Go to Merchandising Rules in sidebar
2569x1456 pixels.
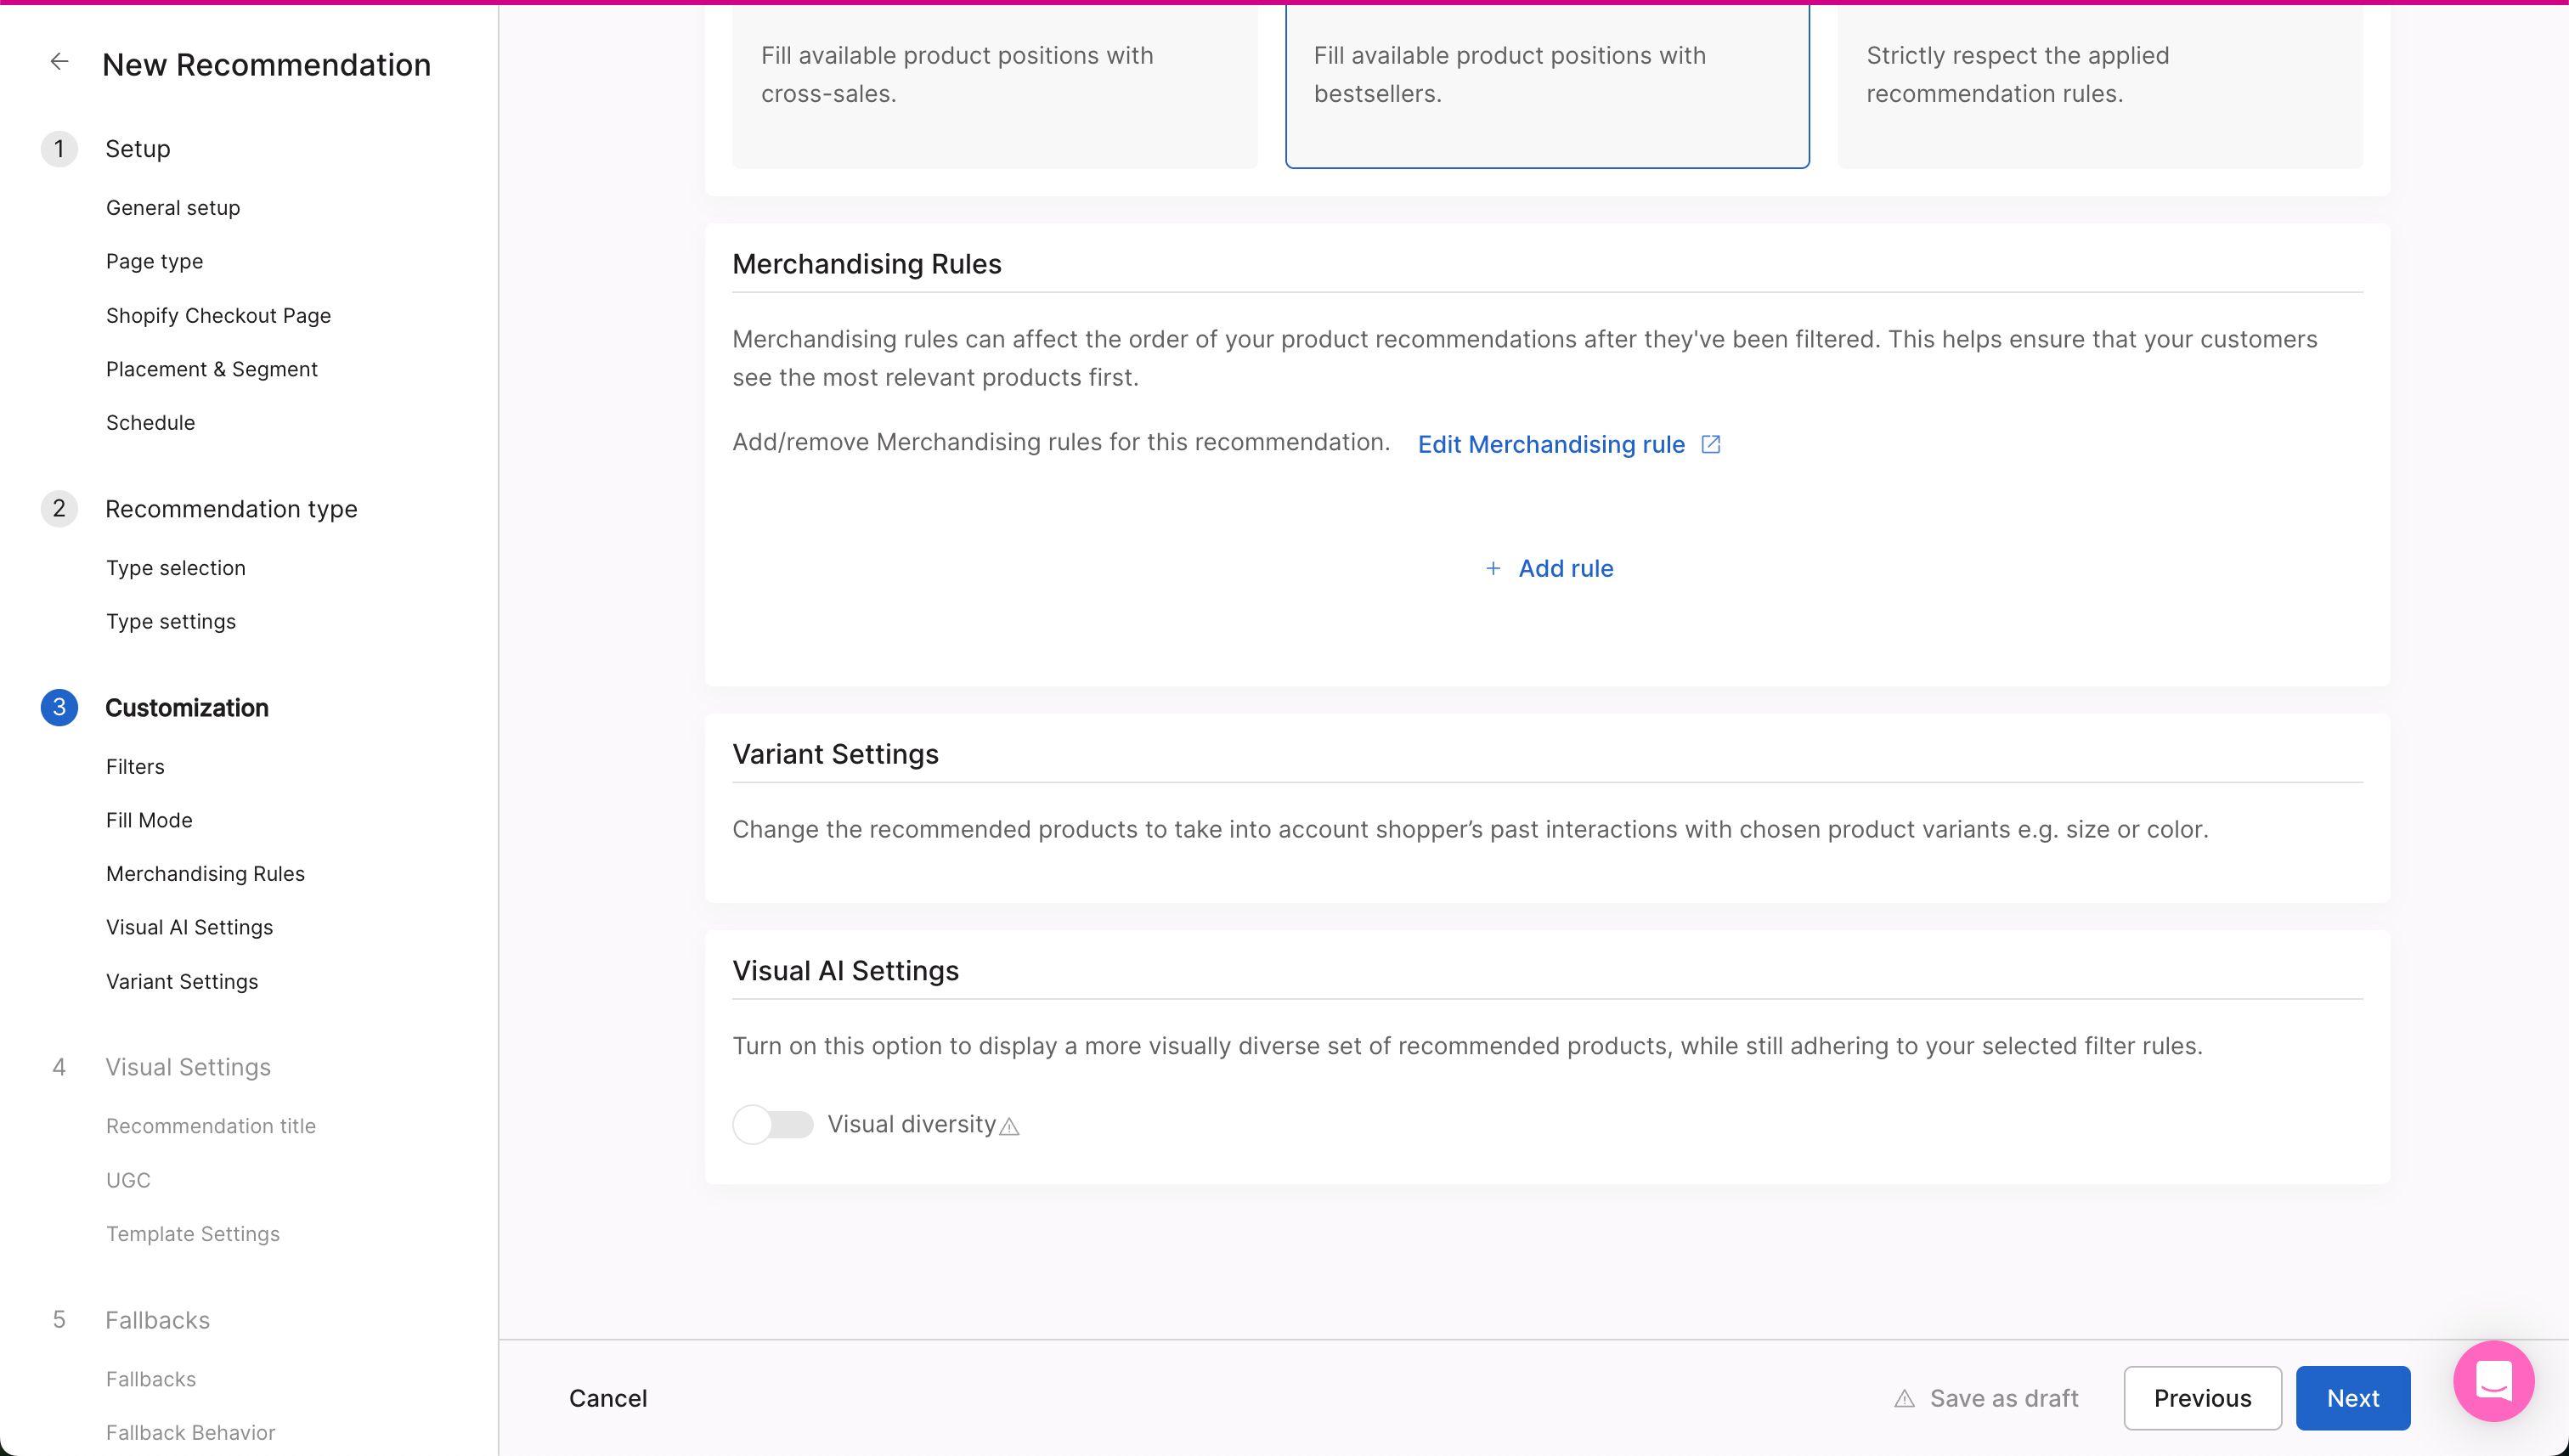(x=205, y=873)
